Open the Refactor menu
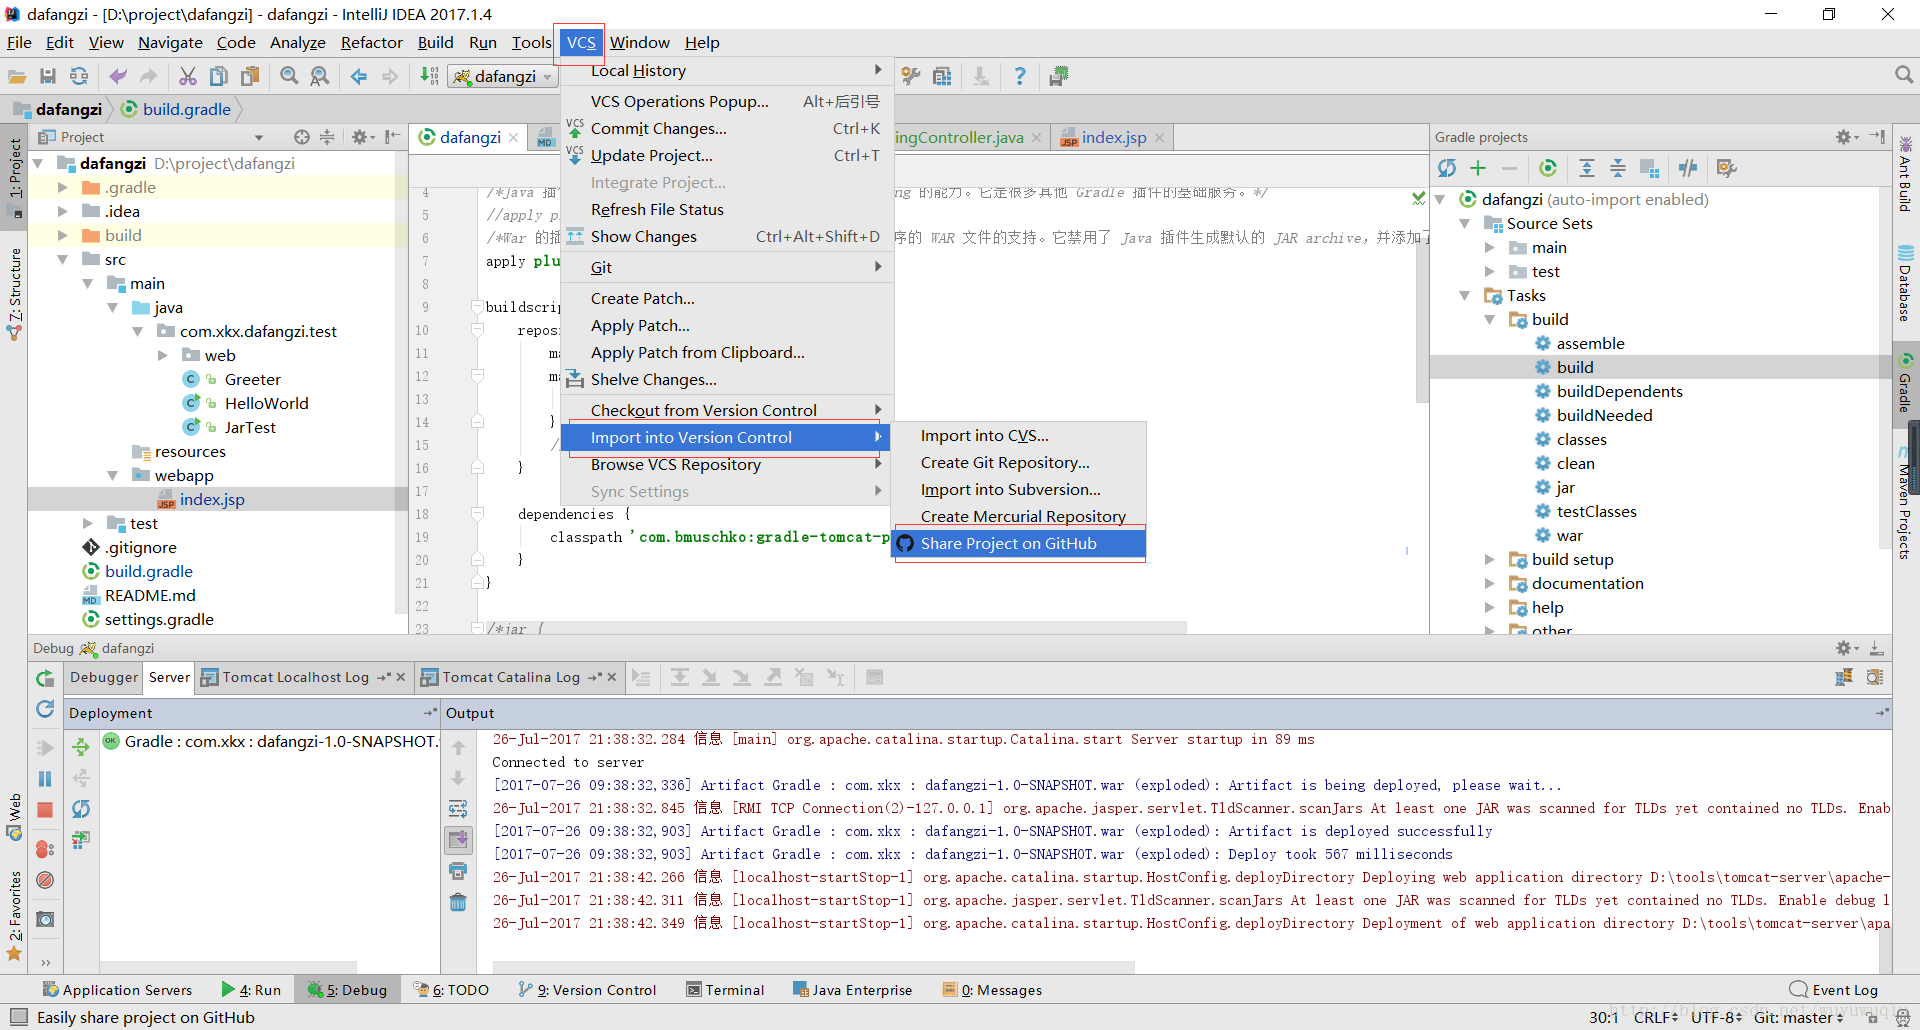1920x1030 pixels. tap(371, 42)
